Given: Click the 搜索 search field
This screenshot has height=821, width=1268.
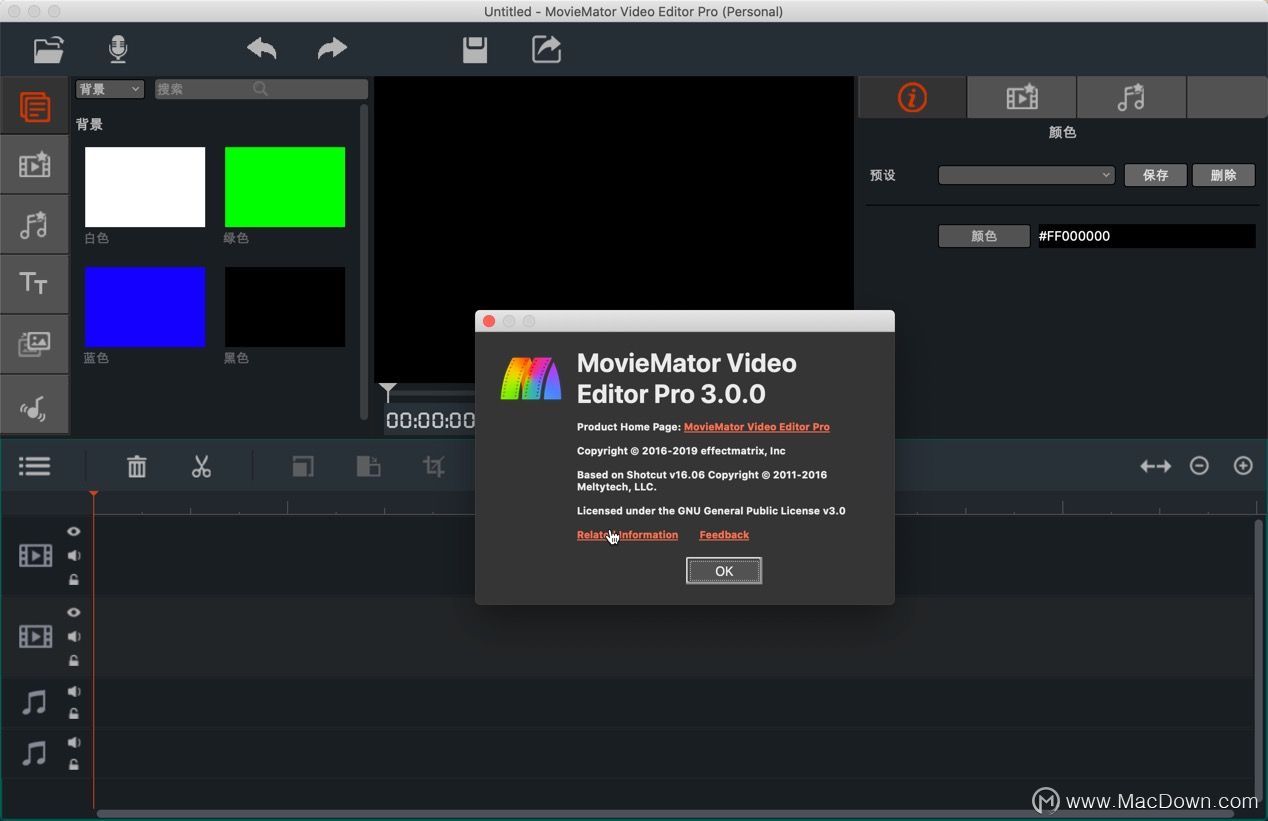Looking at the screenshot, I should (x=261, y=89).
